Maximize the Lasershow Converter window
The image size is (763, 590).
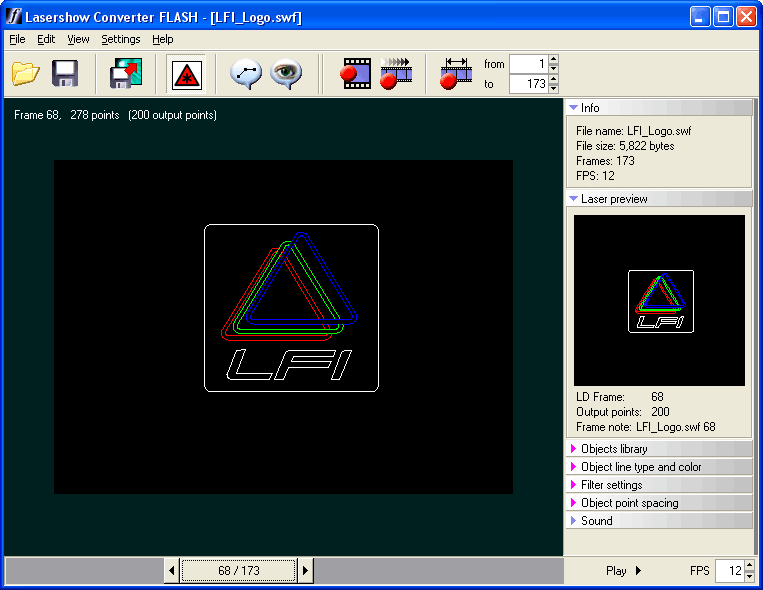[x=724, y=17]
